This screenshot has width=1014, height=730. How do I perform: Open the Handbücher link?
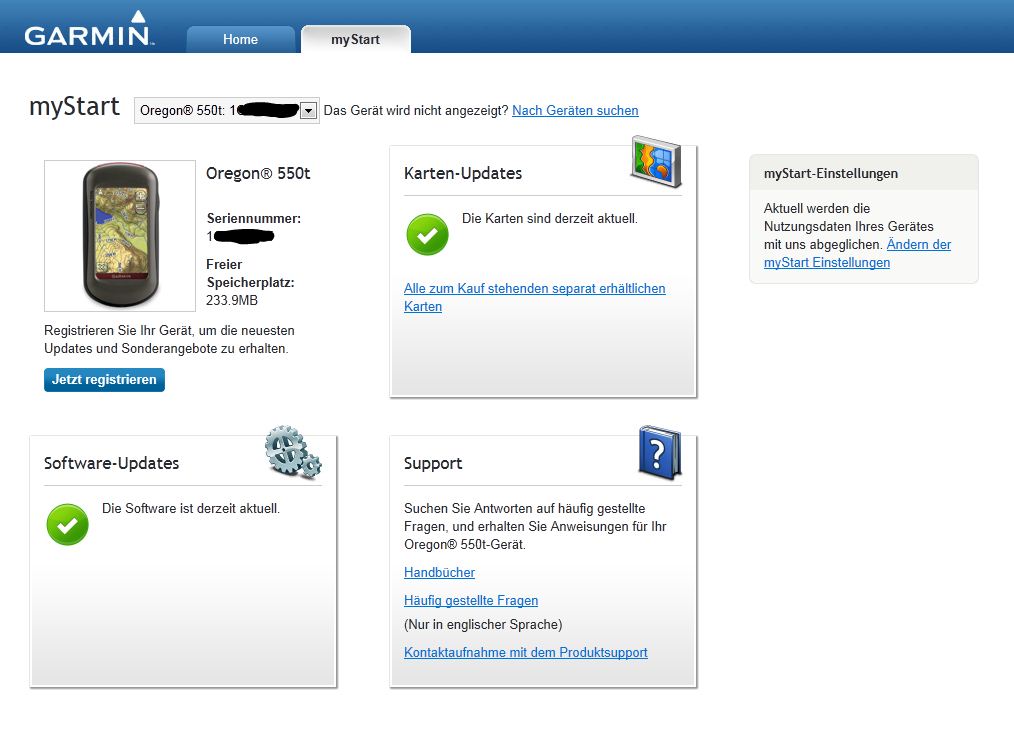pos(439,572)
